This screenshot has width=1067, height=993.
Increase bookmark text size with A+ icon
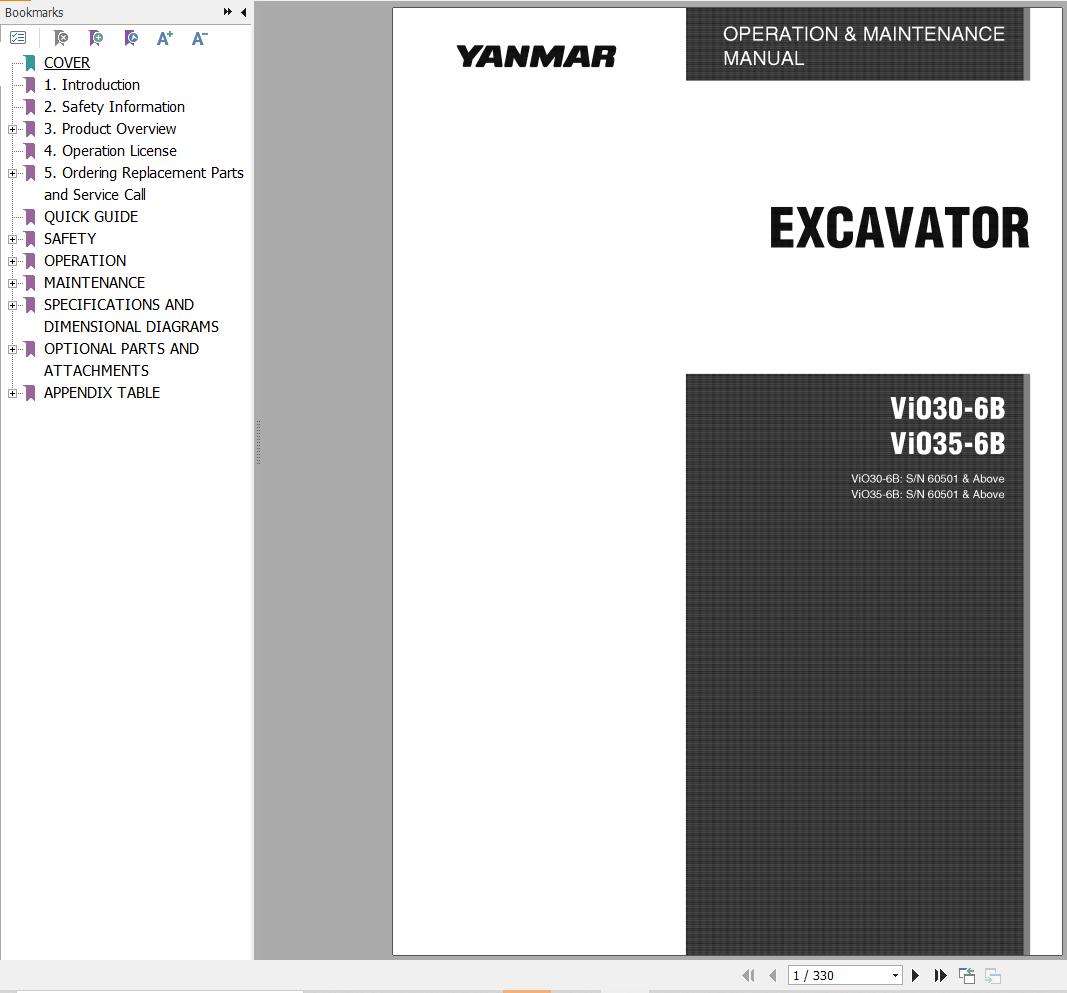[x=164, y=38]
